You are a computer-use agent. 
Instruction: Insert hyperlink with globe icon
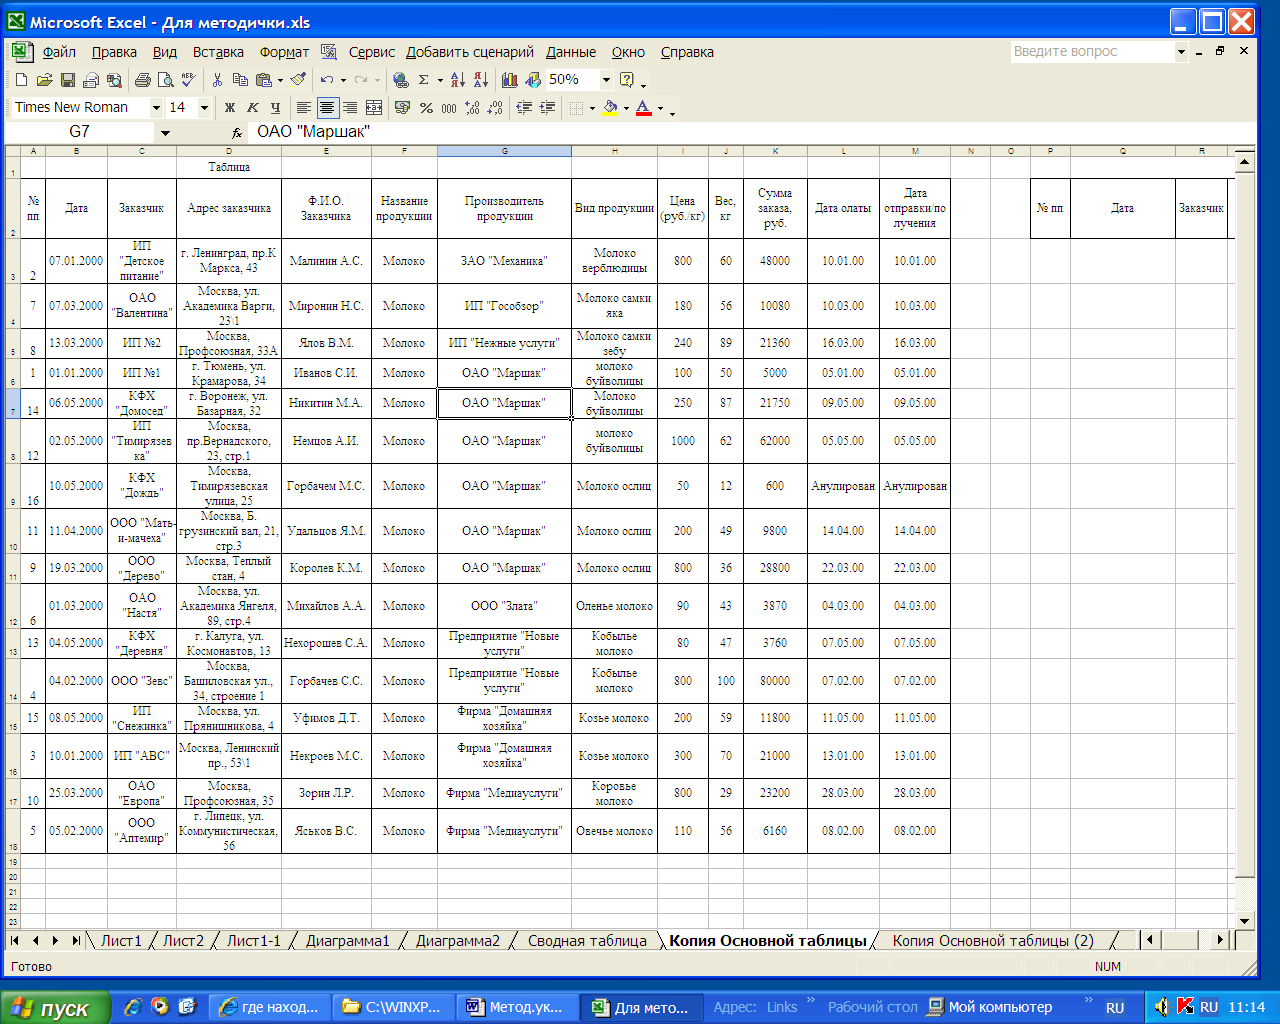(x=401, y=80)
